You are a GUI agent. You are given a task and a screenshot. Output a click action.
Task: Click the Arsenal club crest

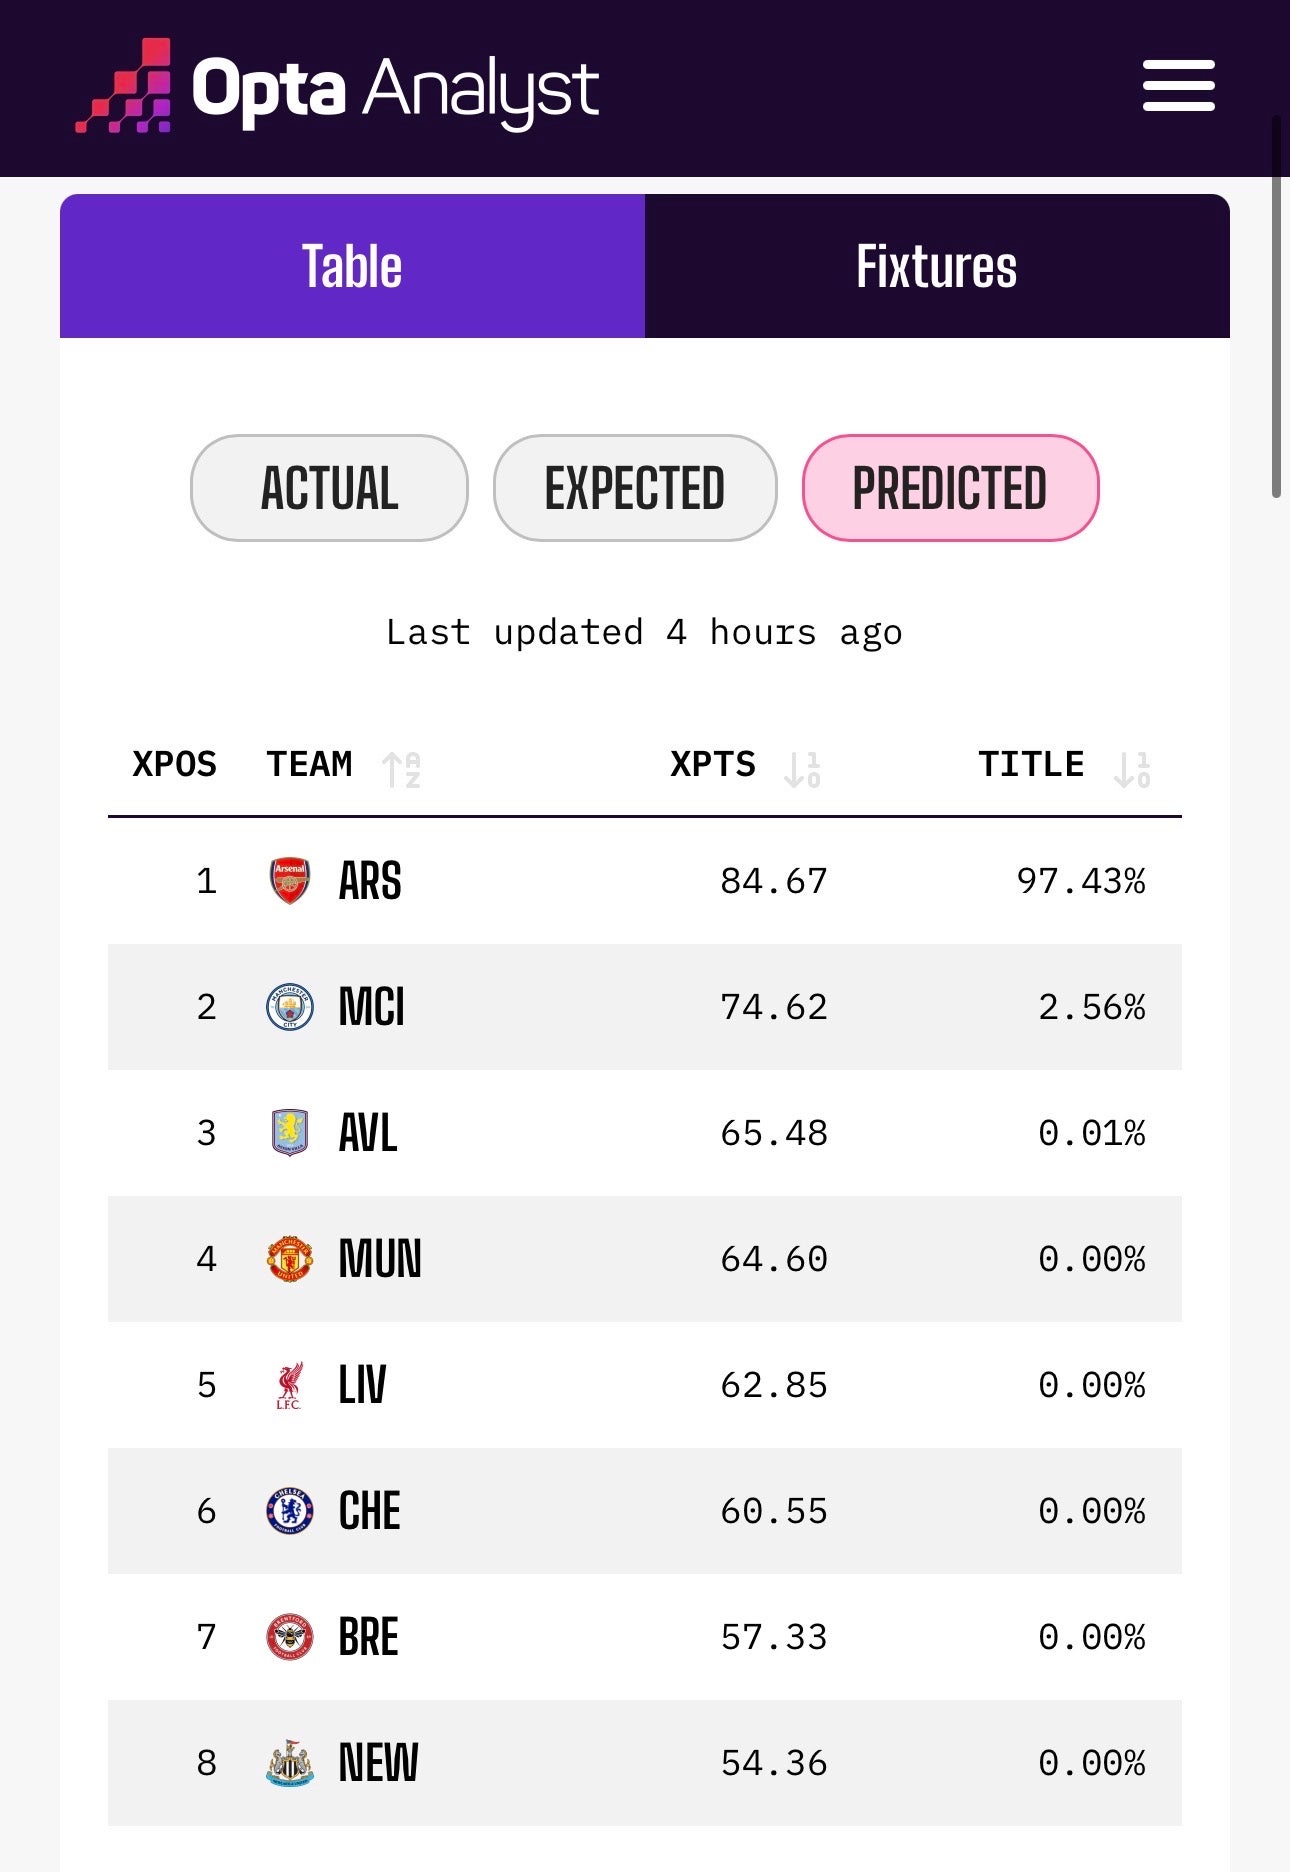(290, 881)
